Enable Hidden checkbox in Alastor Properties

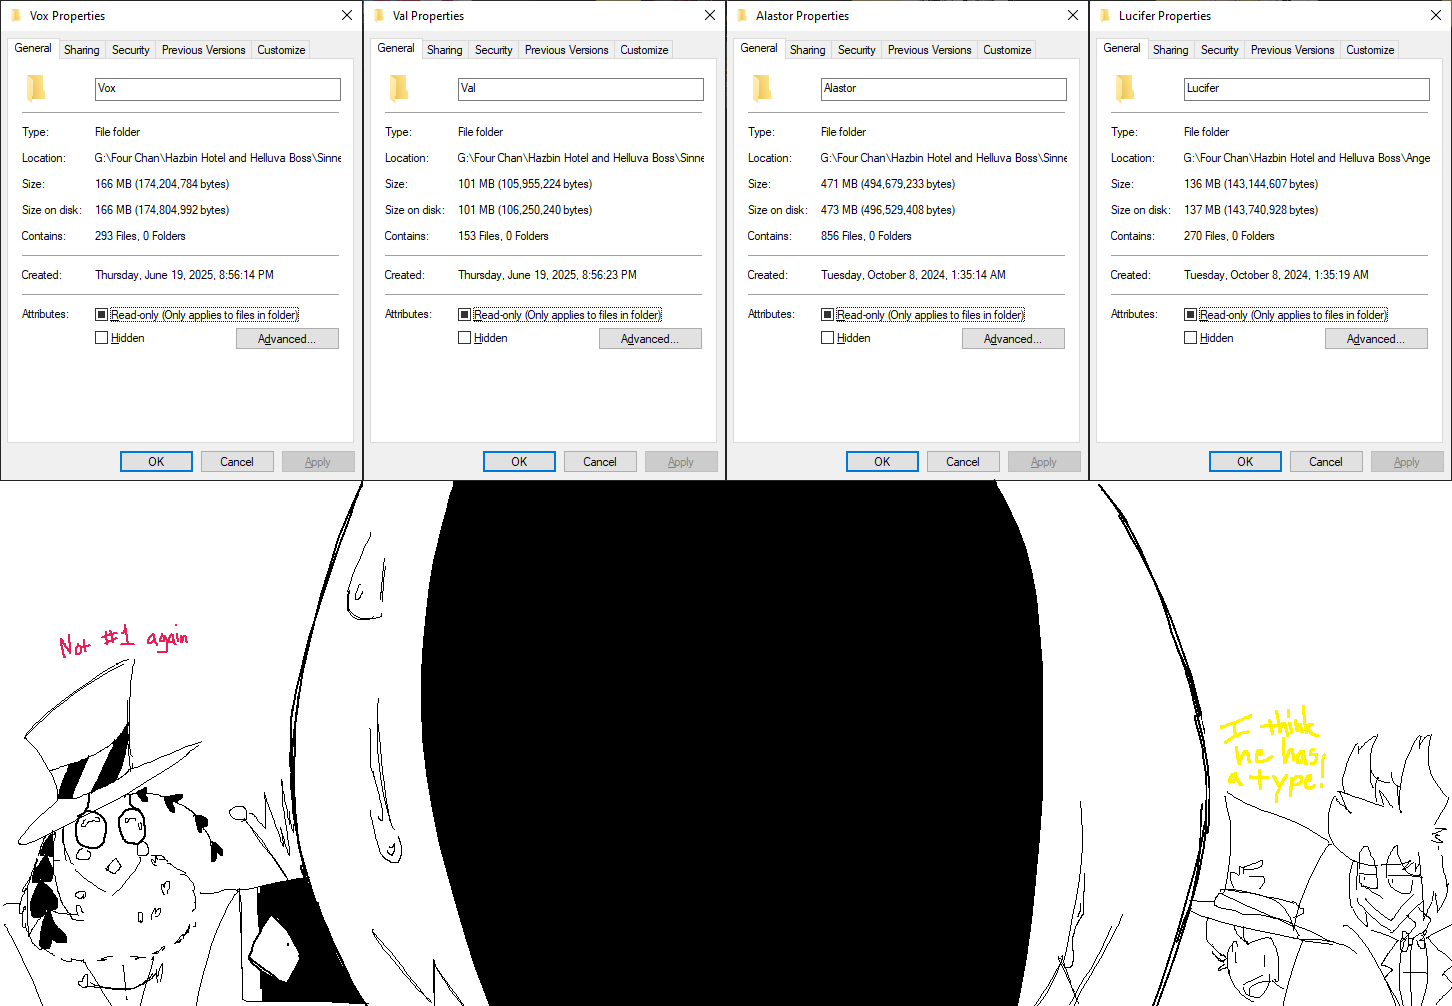(827, 338)
